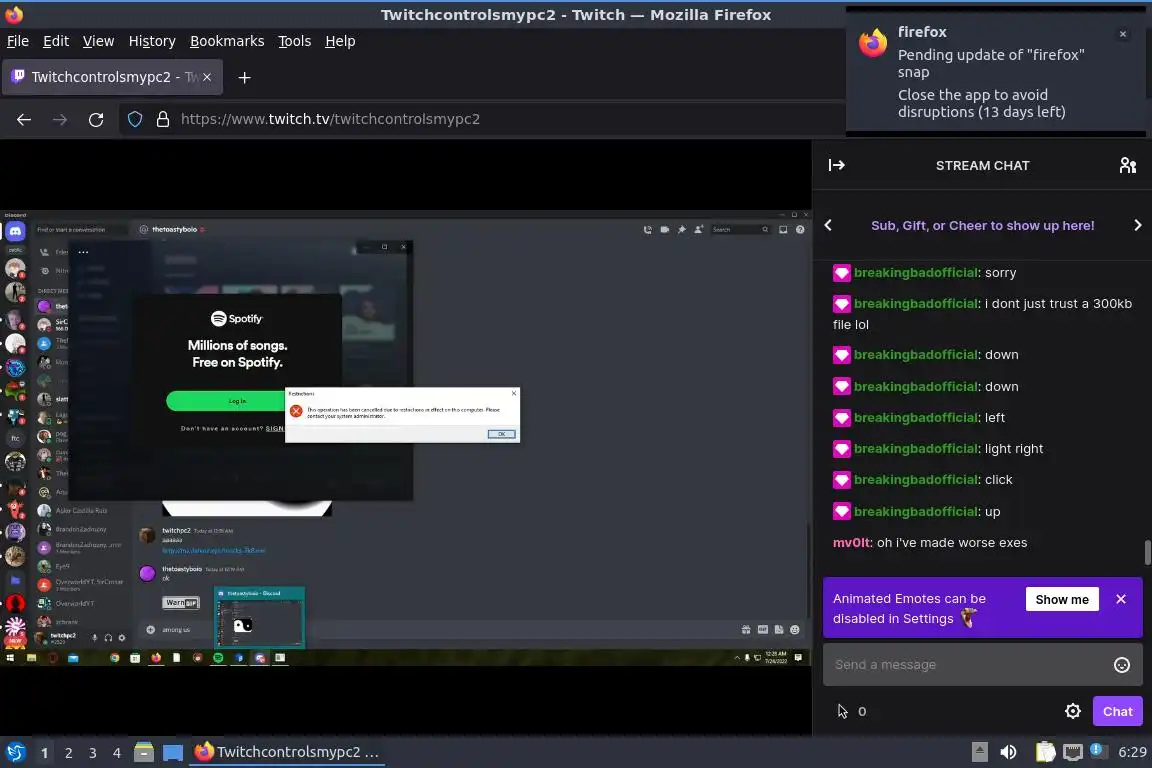Close the Twitchcontrolsmypc2 tab
Image resolution: width=1152 pixels, height=768 pixels.
207,77
